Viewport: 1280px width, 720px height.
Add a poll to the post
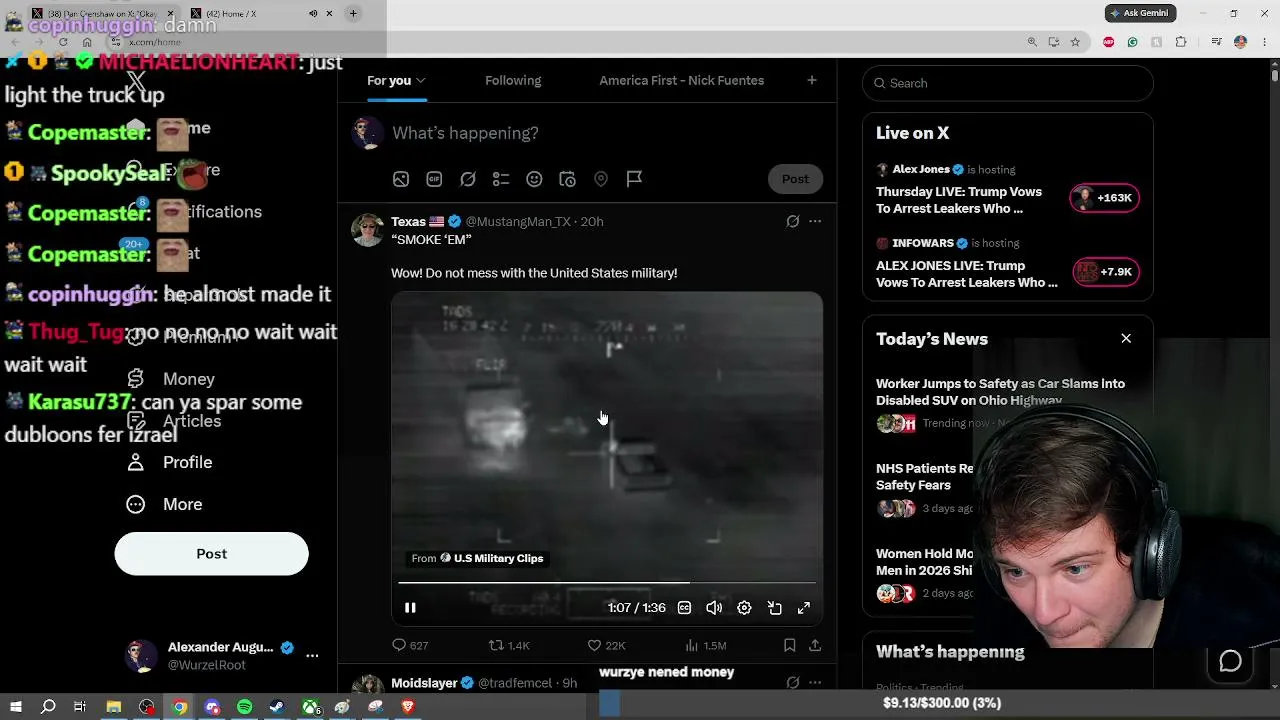501,179
